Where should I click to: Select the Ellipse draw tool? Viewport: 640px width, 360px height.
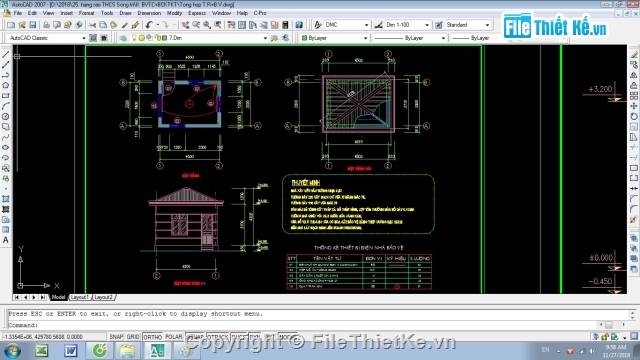pos(5,147)
